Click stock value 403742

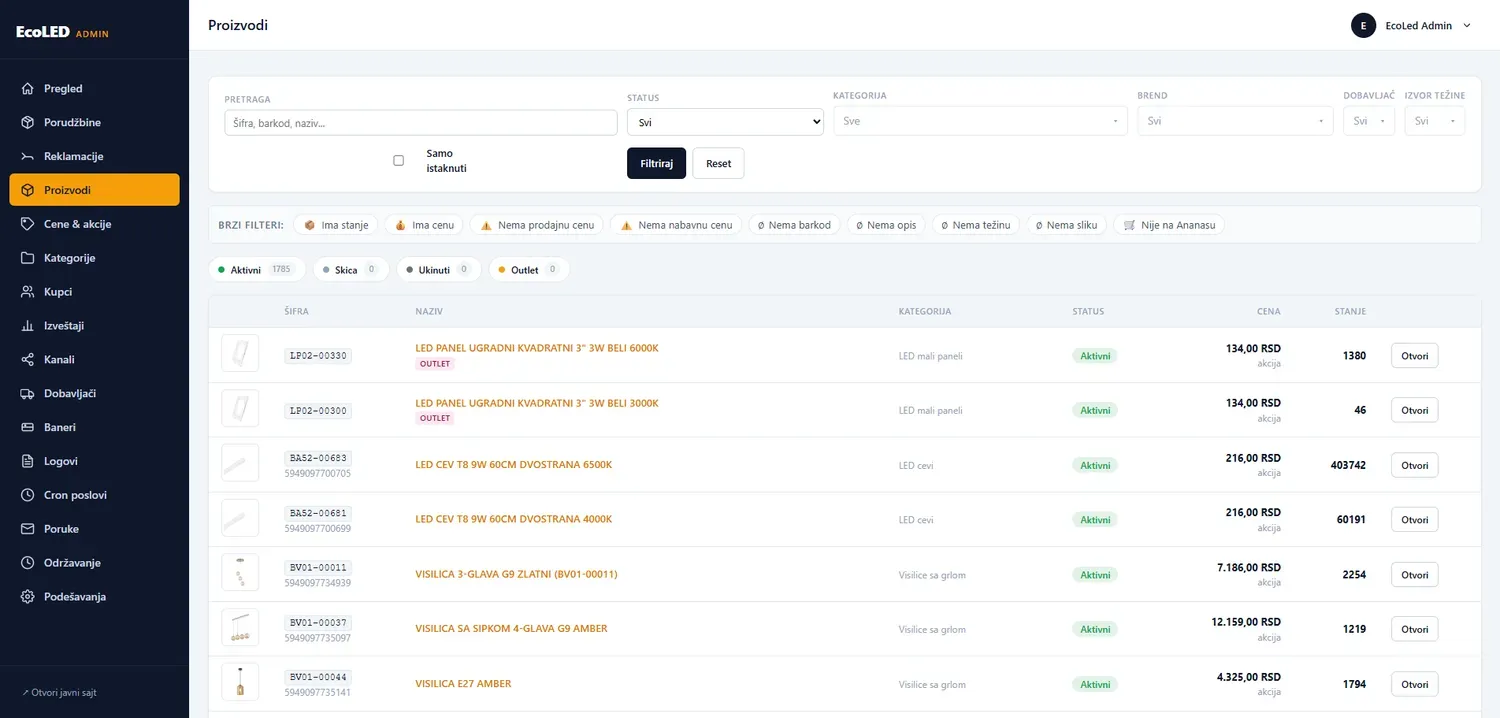click(x=1348, y=465)
